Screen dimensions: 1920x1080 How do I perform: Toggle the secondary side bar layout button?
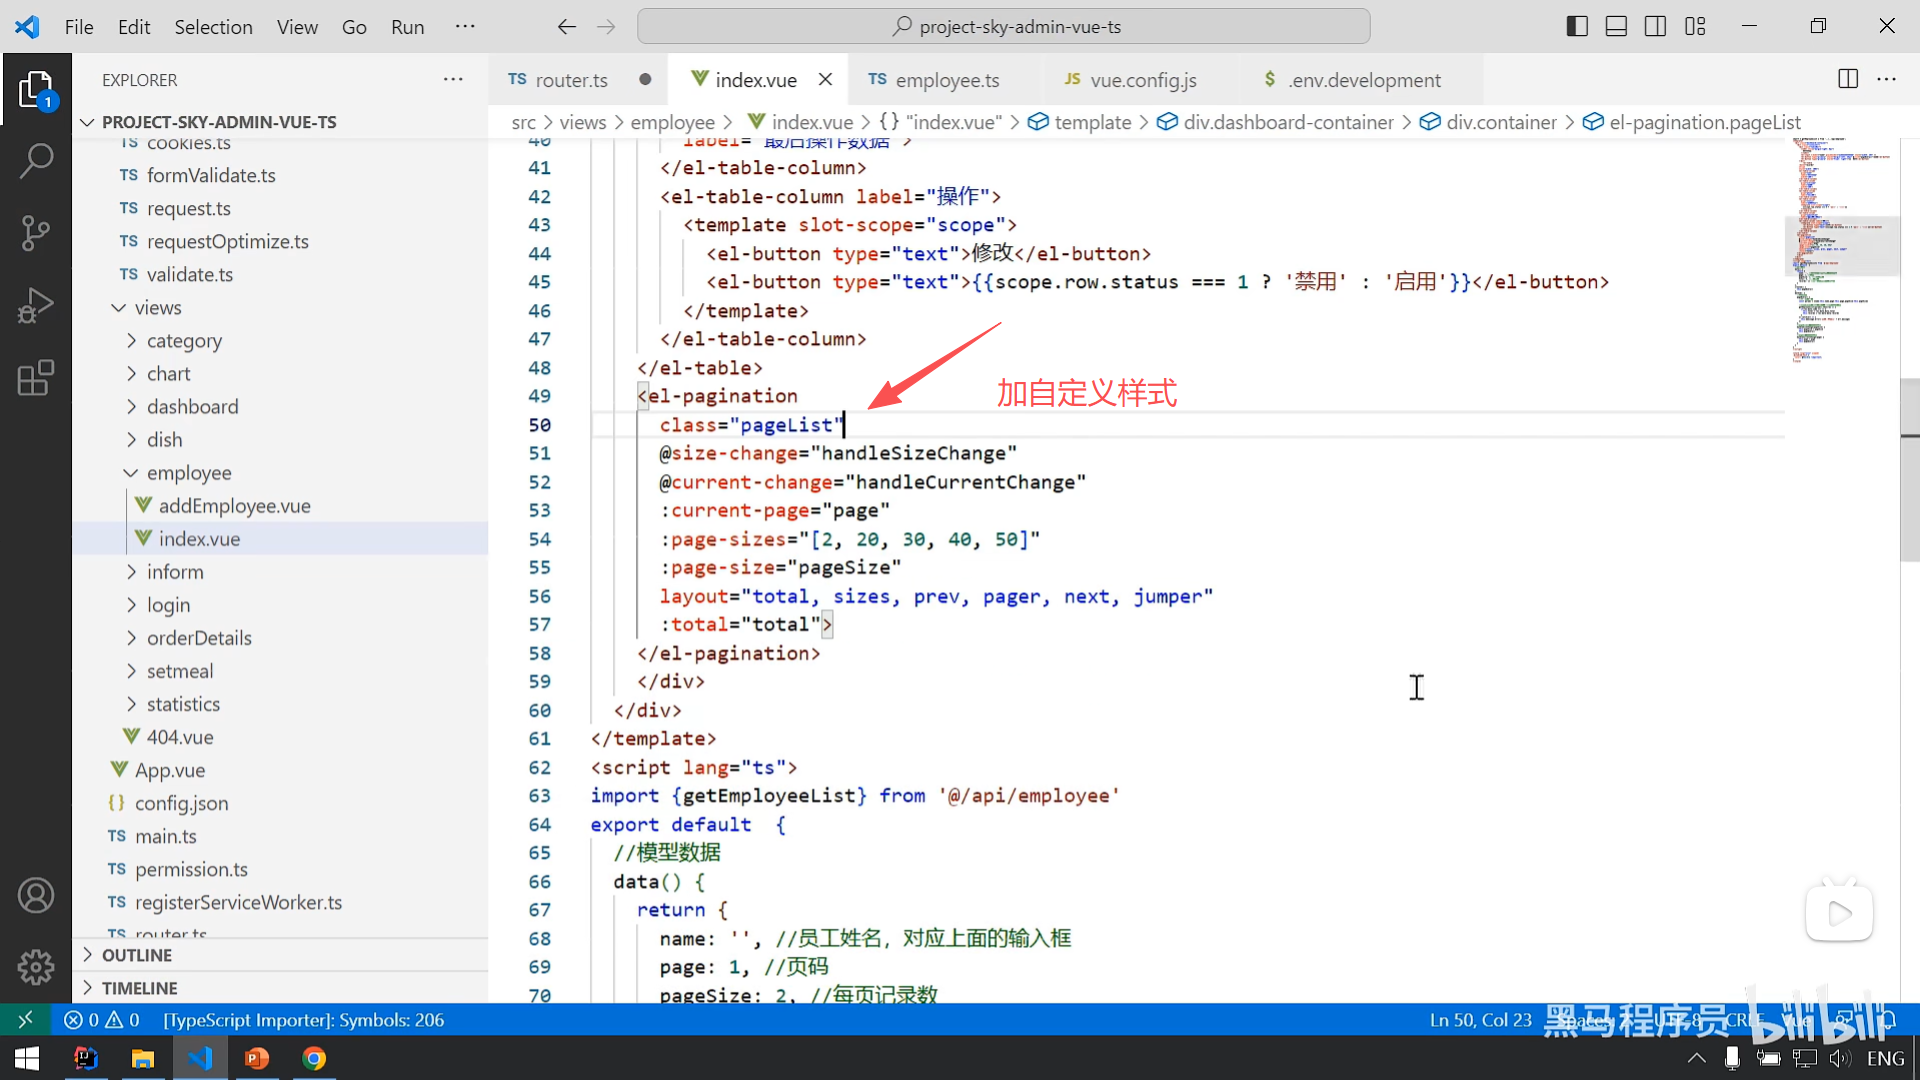1655,27
